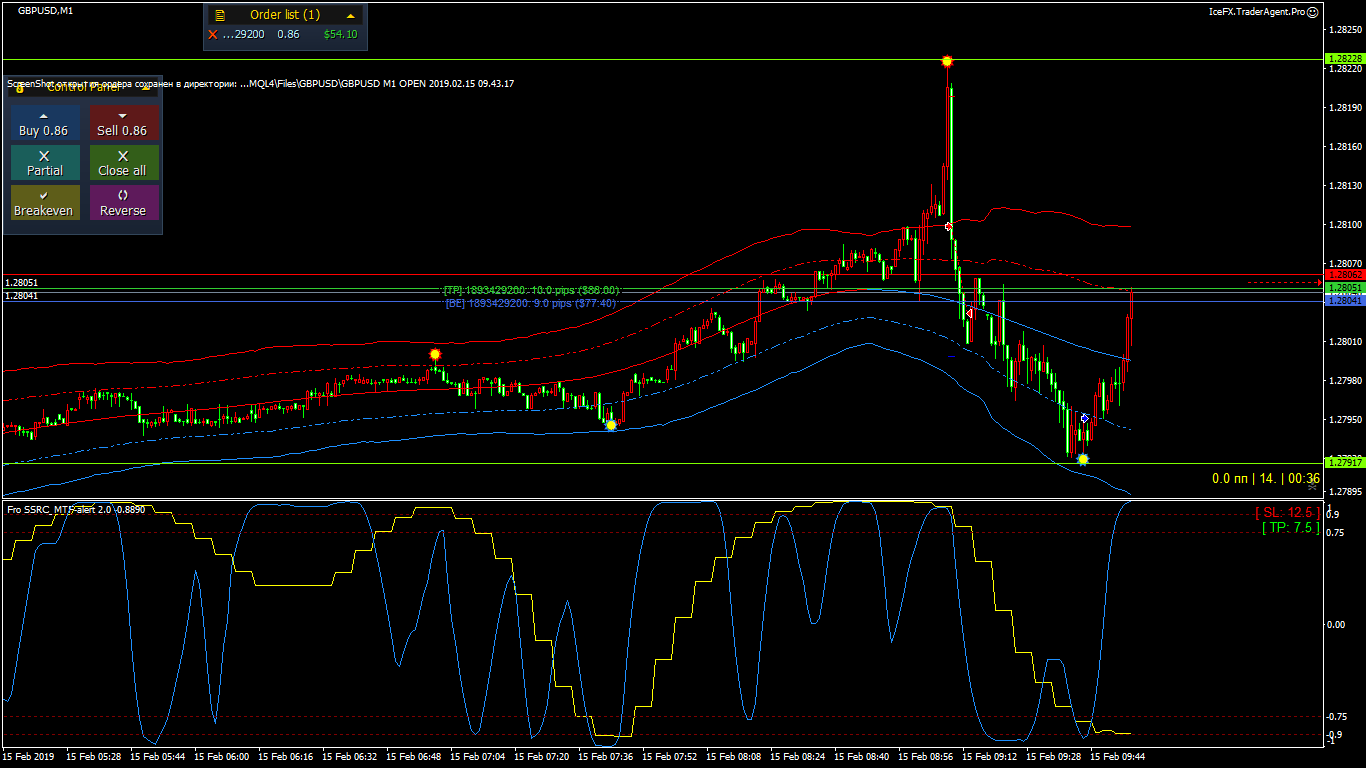1366x768 pixels.
Task: Click the IceFX.TraderAgent.Pro label
Action: [1257, 11]
